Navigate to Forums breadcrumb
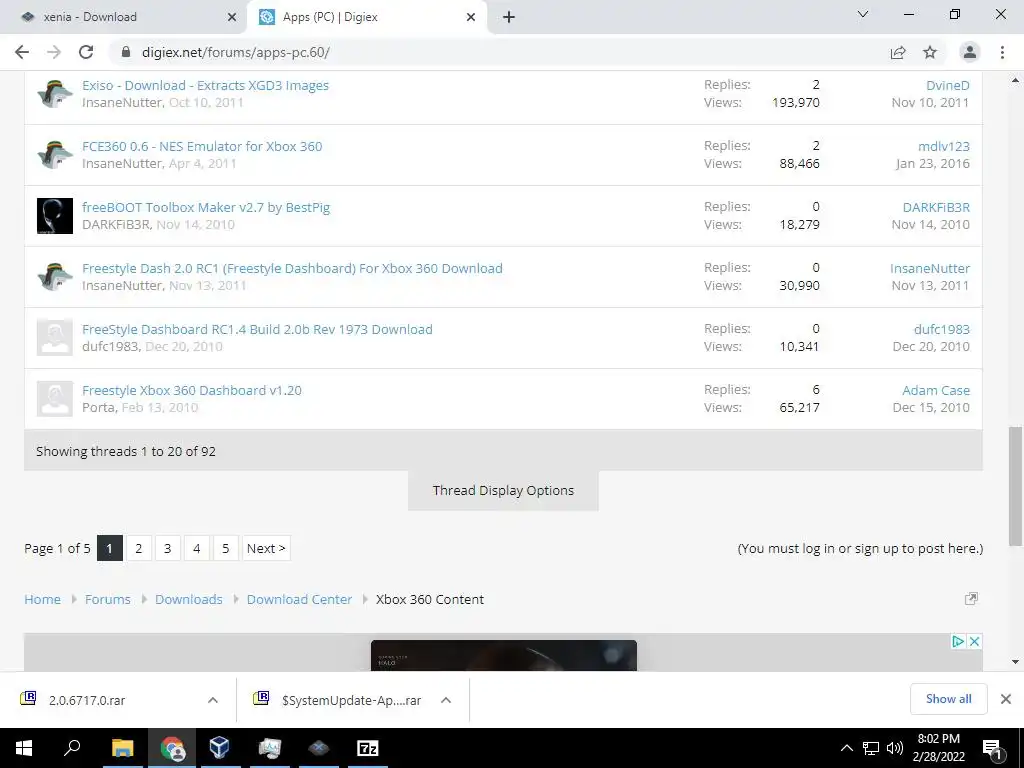The image size is (1024, 768). click(108, 600)
